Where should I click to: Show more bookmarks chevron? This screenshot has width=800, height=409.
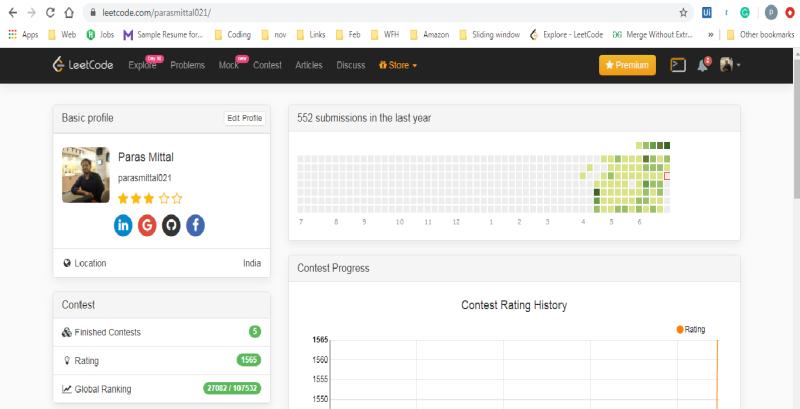pos(710,35)
